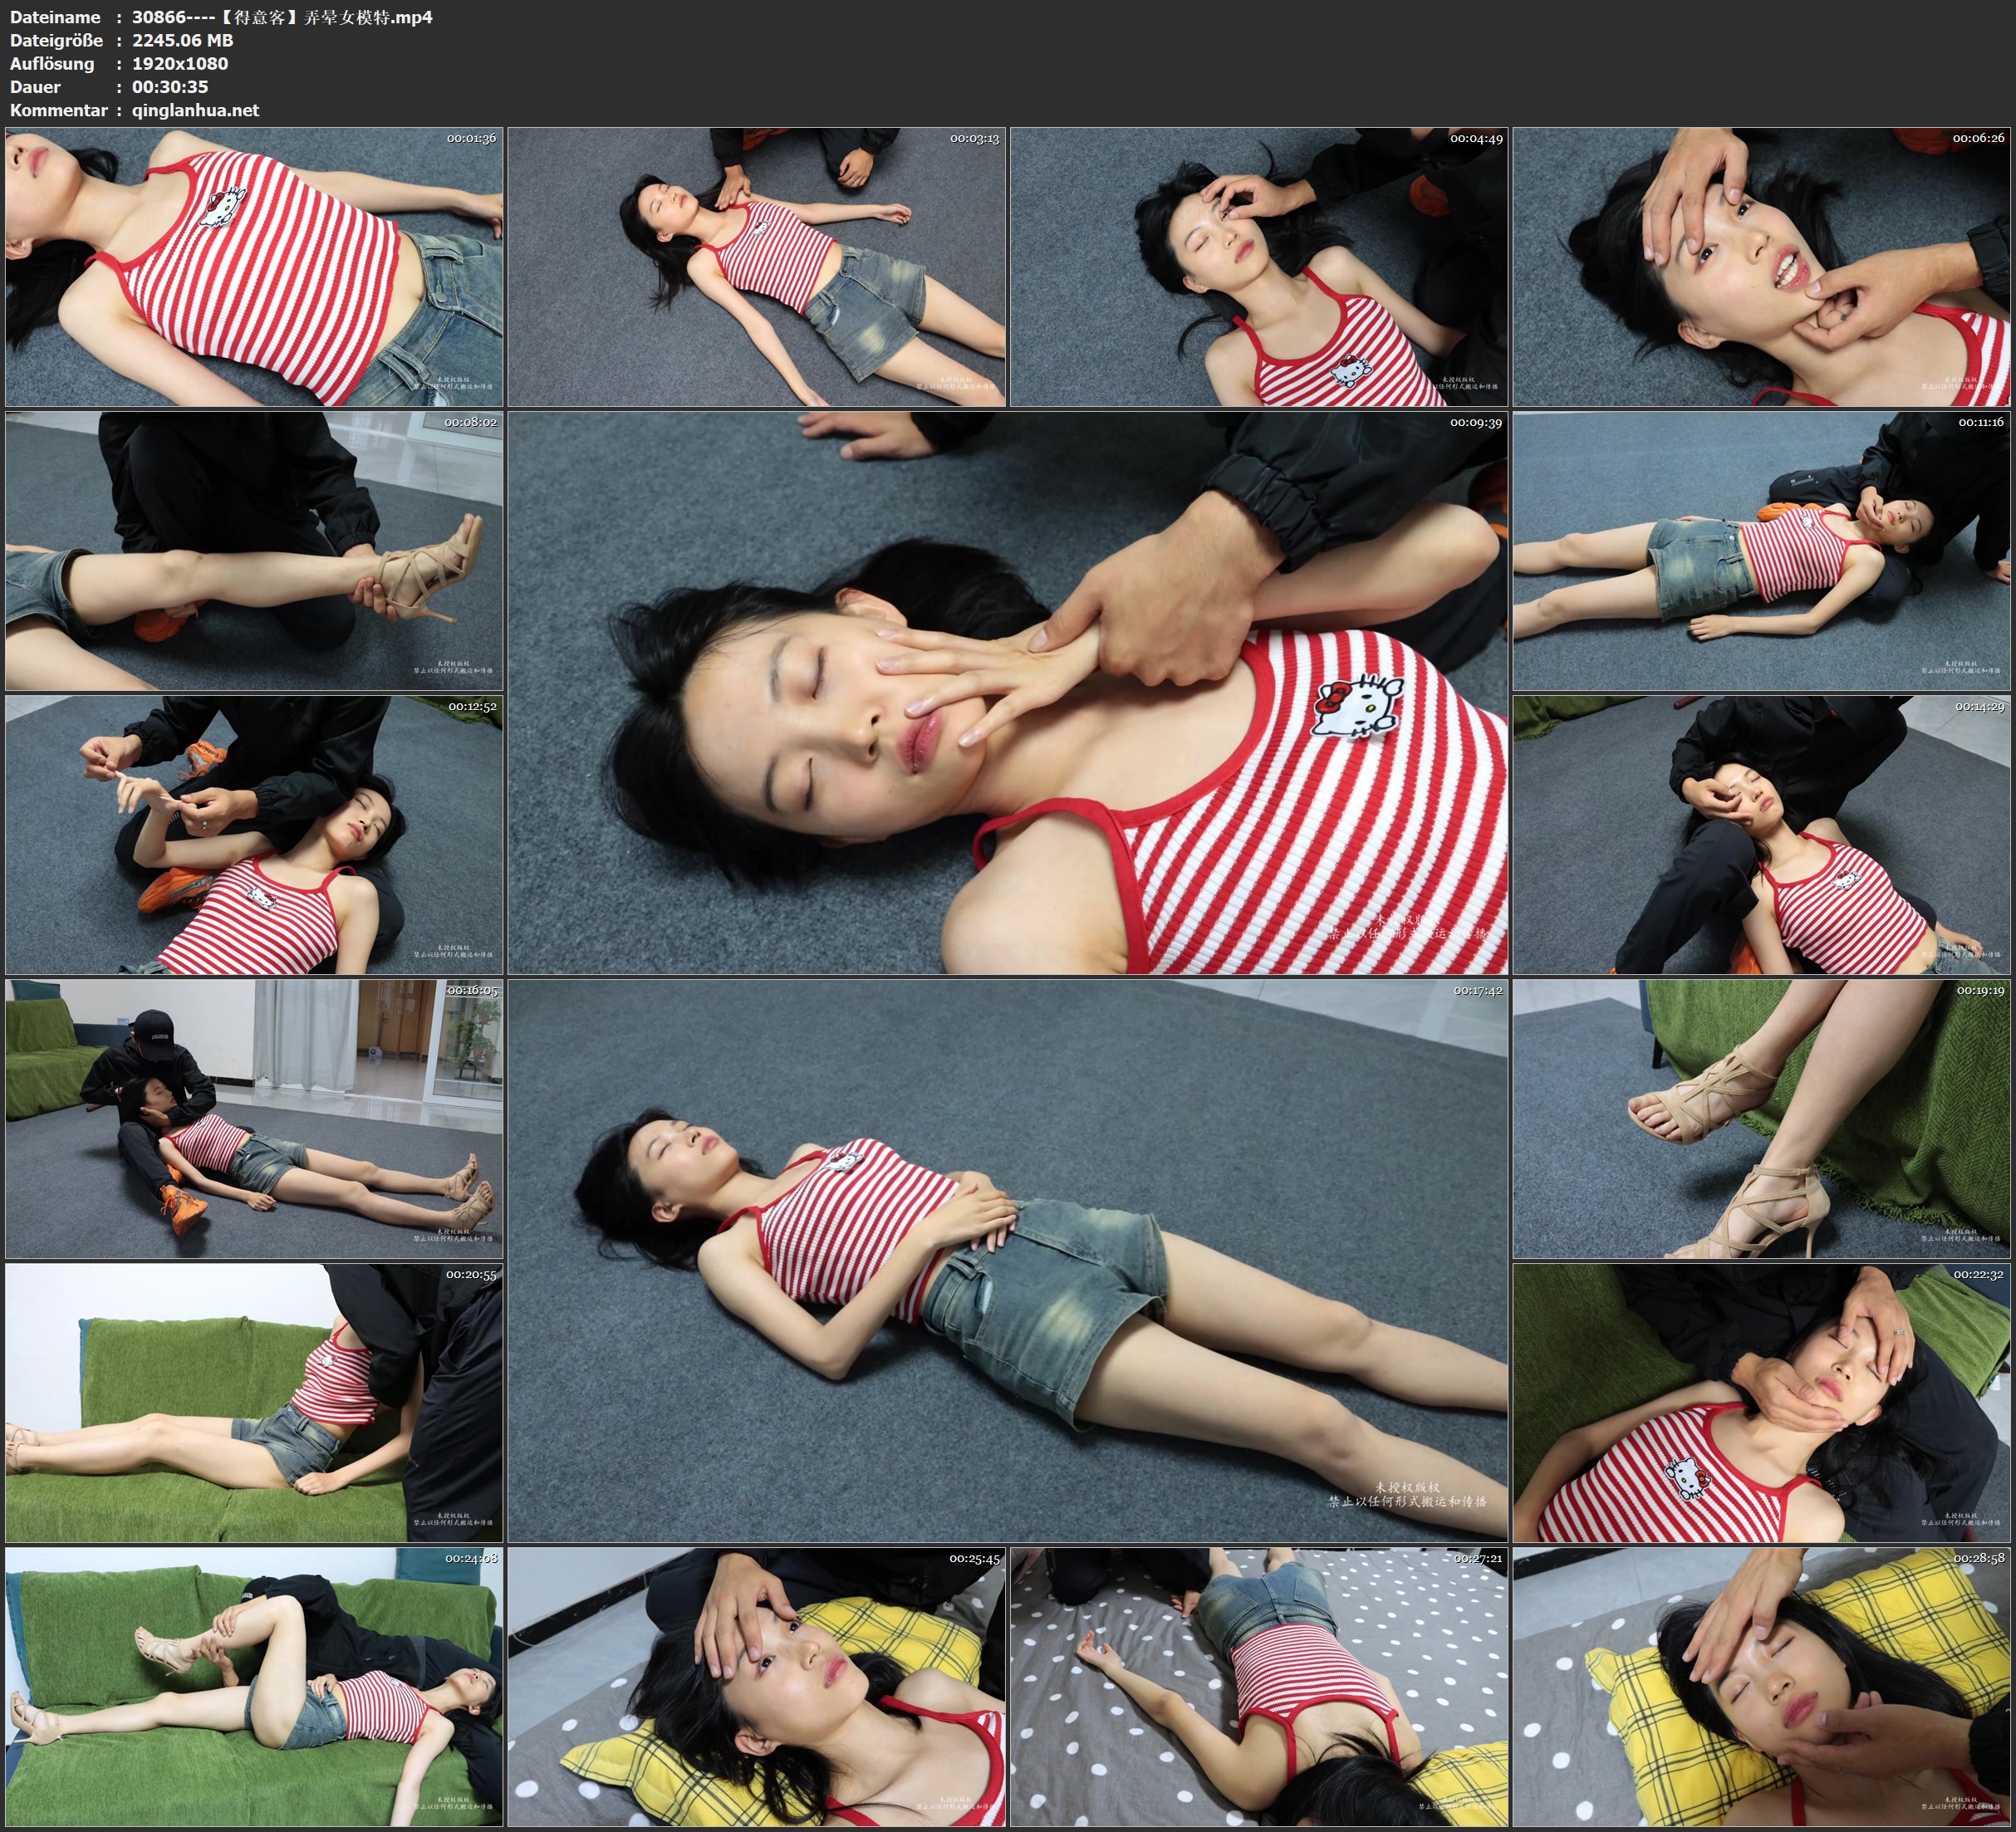This screenshot has width=2016, height=1832.
Task: Select the 00:19:19 sandals frame
Action: pyautogui.click(x=1761, y=1119)
